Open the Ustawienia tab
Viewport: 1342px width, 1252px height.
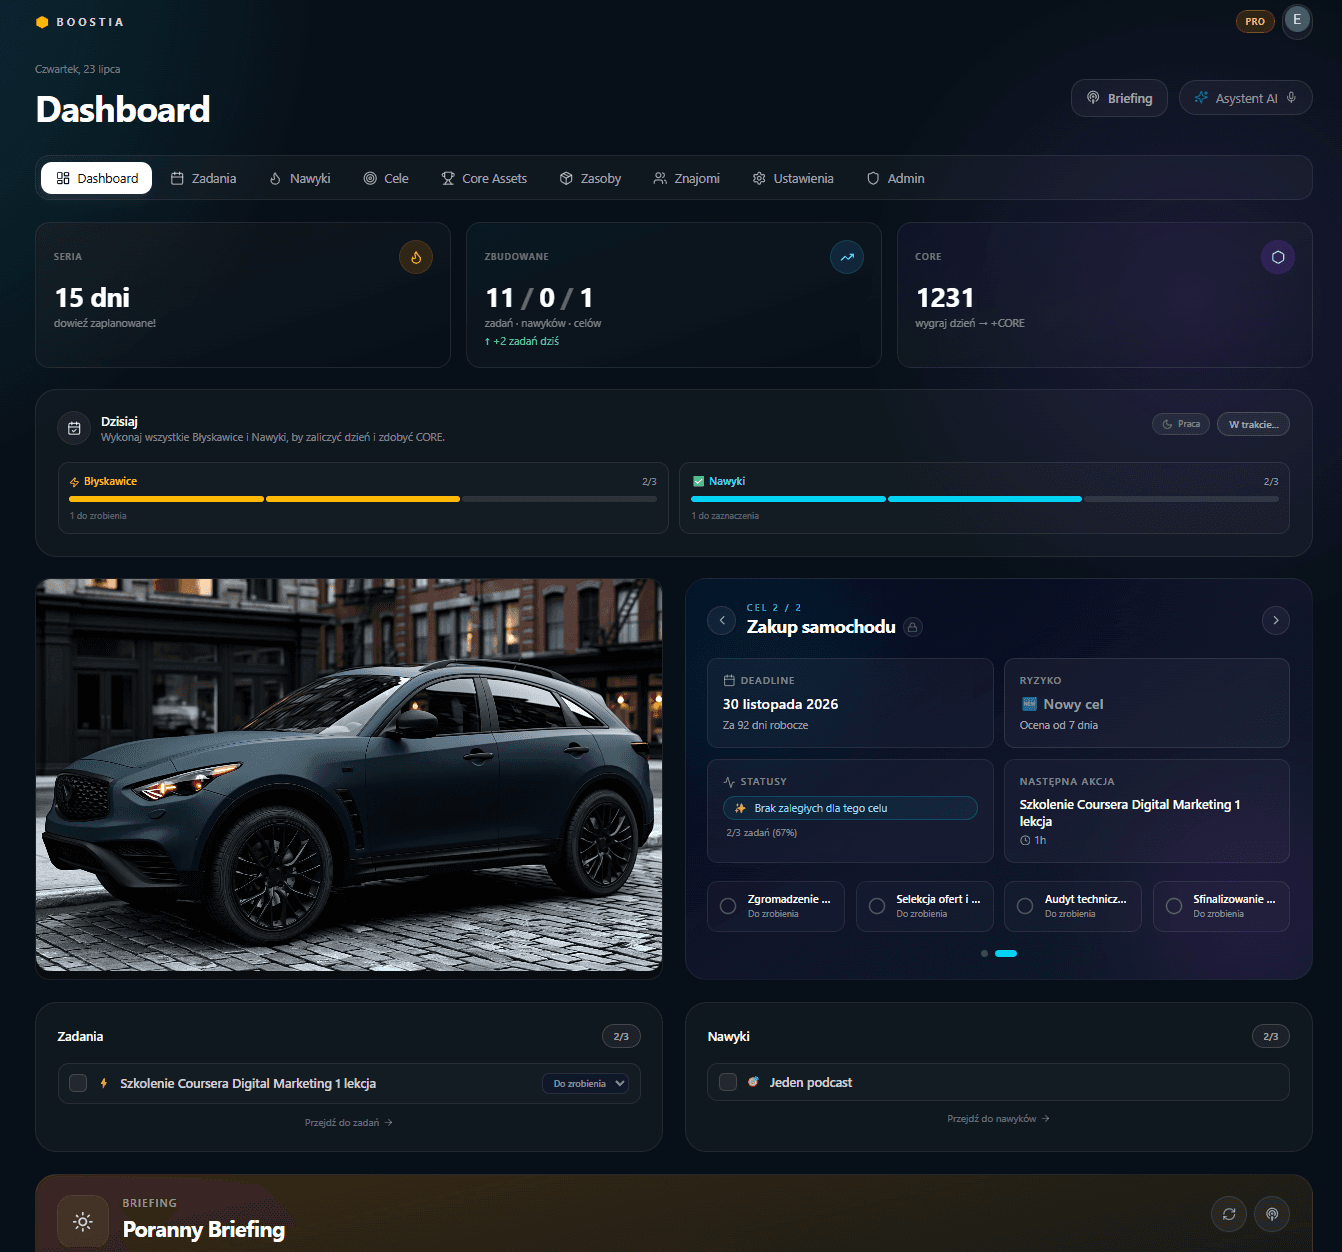pyautogui.click(x=793, y=178)
